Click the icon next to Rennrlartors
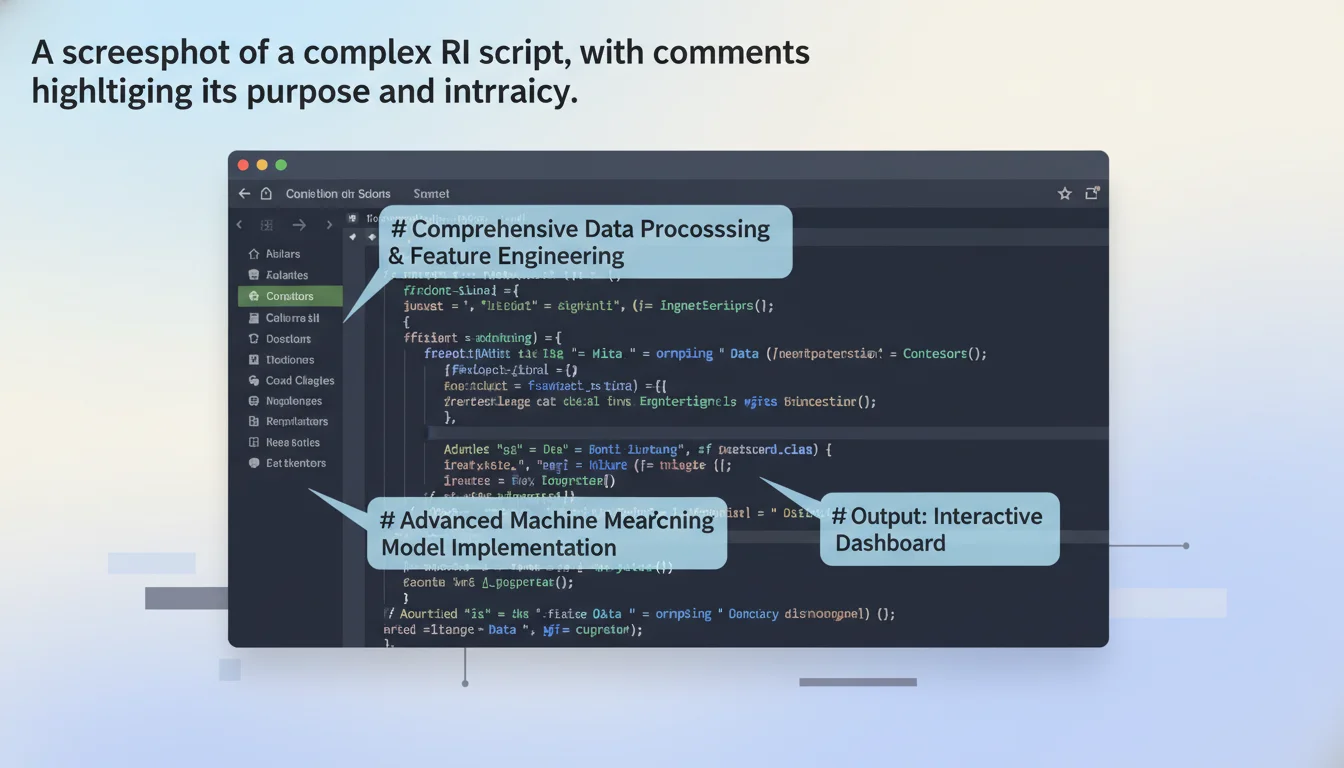Screen dimensions: 1344x768 (x=255, y=421)
